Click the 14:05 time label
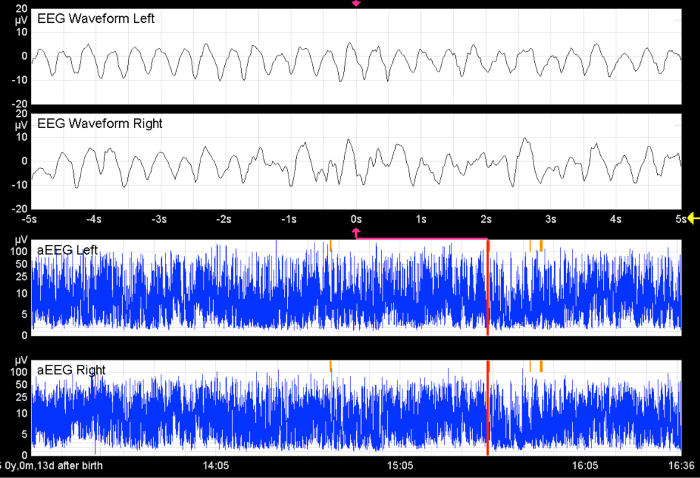 pyautogui.click(x=215, y=466)
